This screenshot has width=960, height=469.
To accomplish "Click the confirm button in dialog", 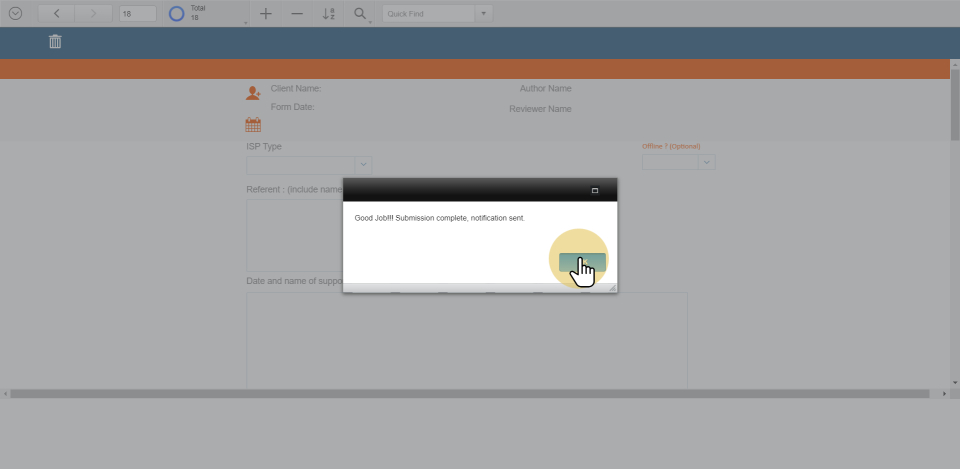I will [x=582, y=261].
